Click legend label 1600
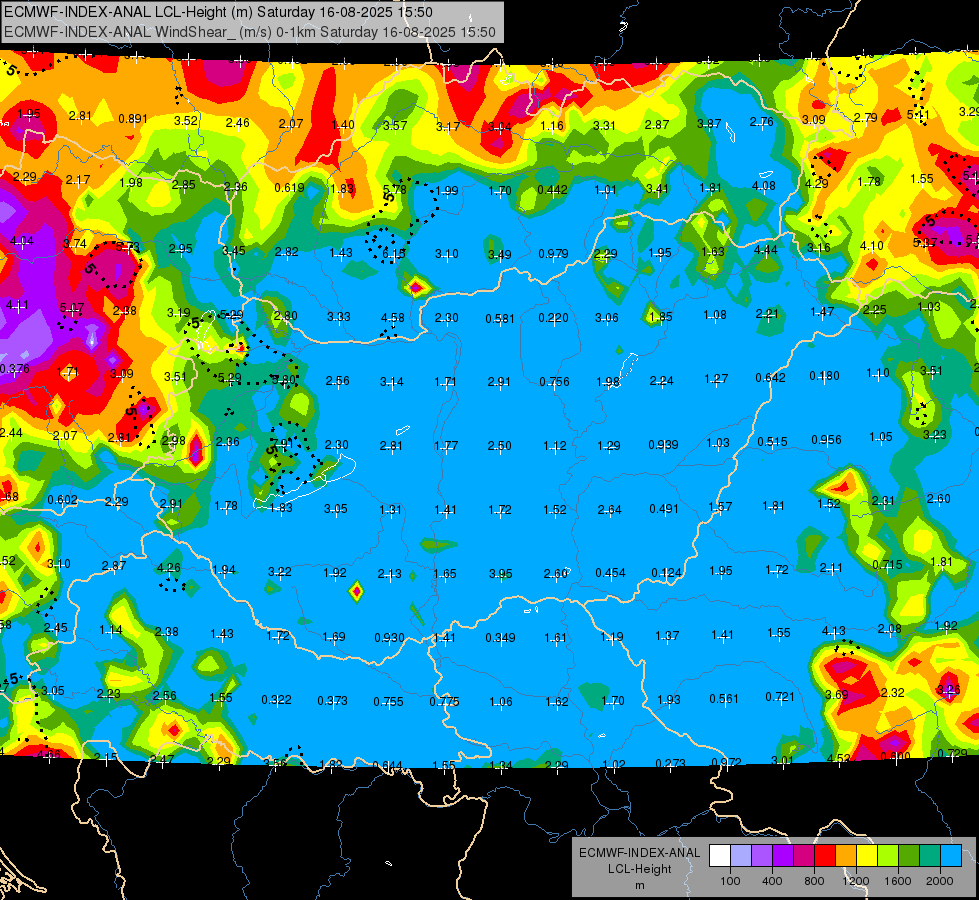The width and height of the screenshot is (979, 900). (898, 881)
